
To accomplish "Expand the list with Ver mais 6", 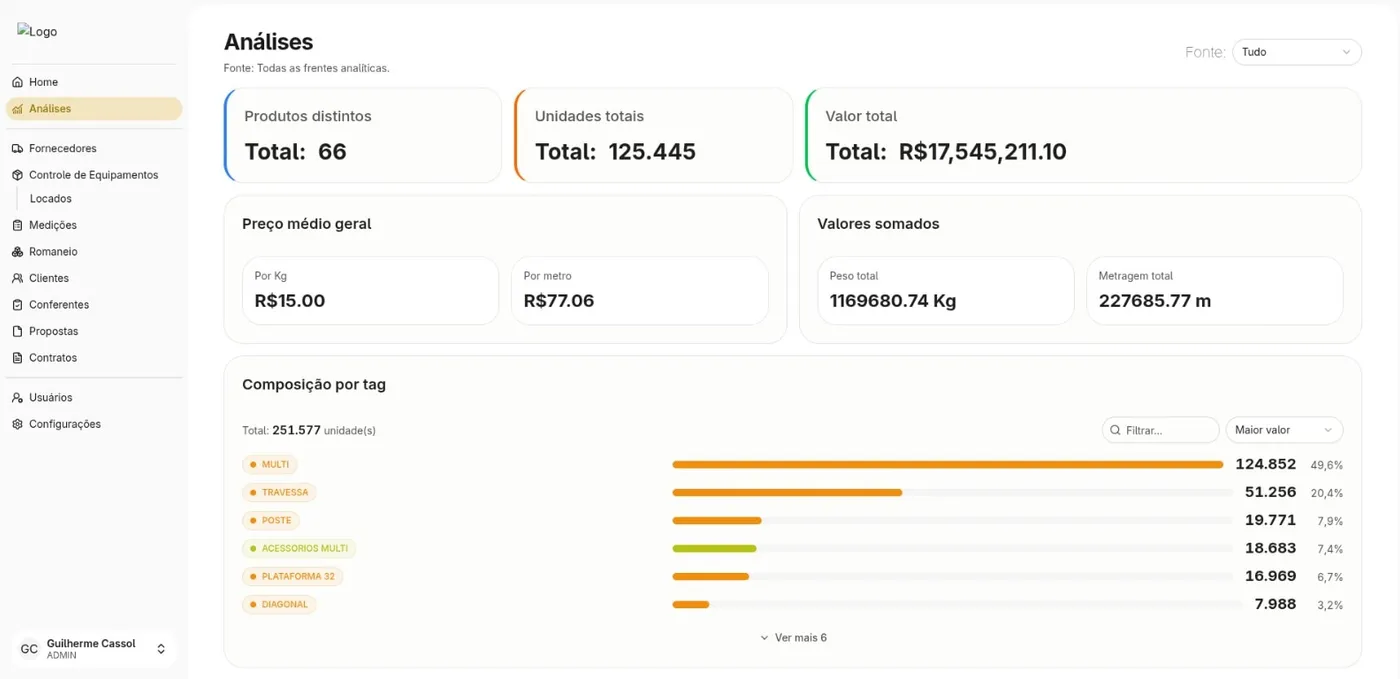I will [793, 637].
